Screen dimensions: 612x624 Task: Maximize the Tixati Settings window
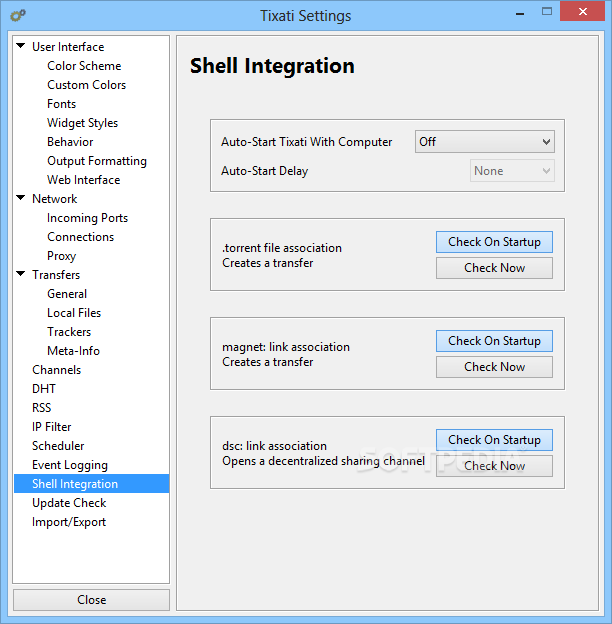547,12
